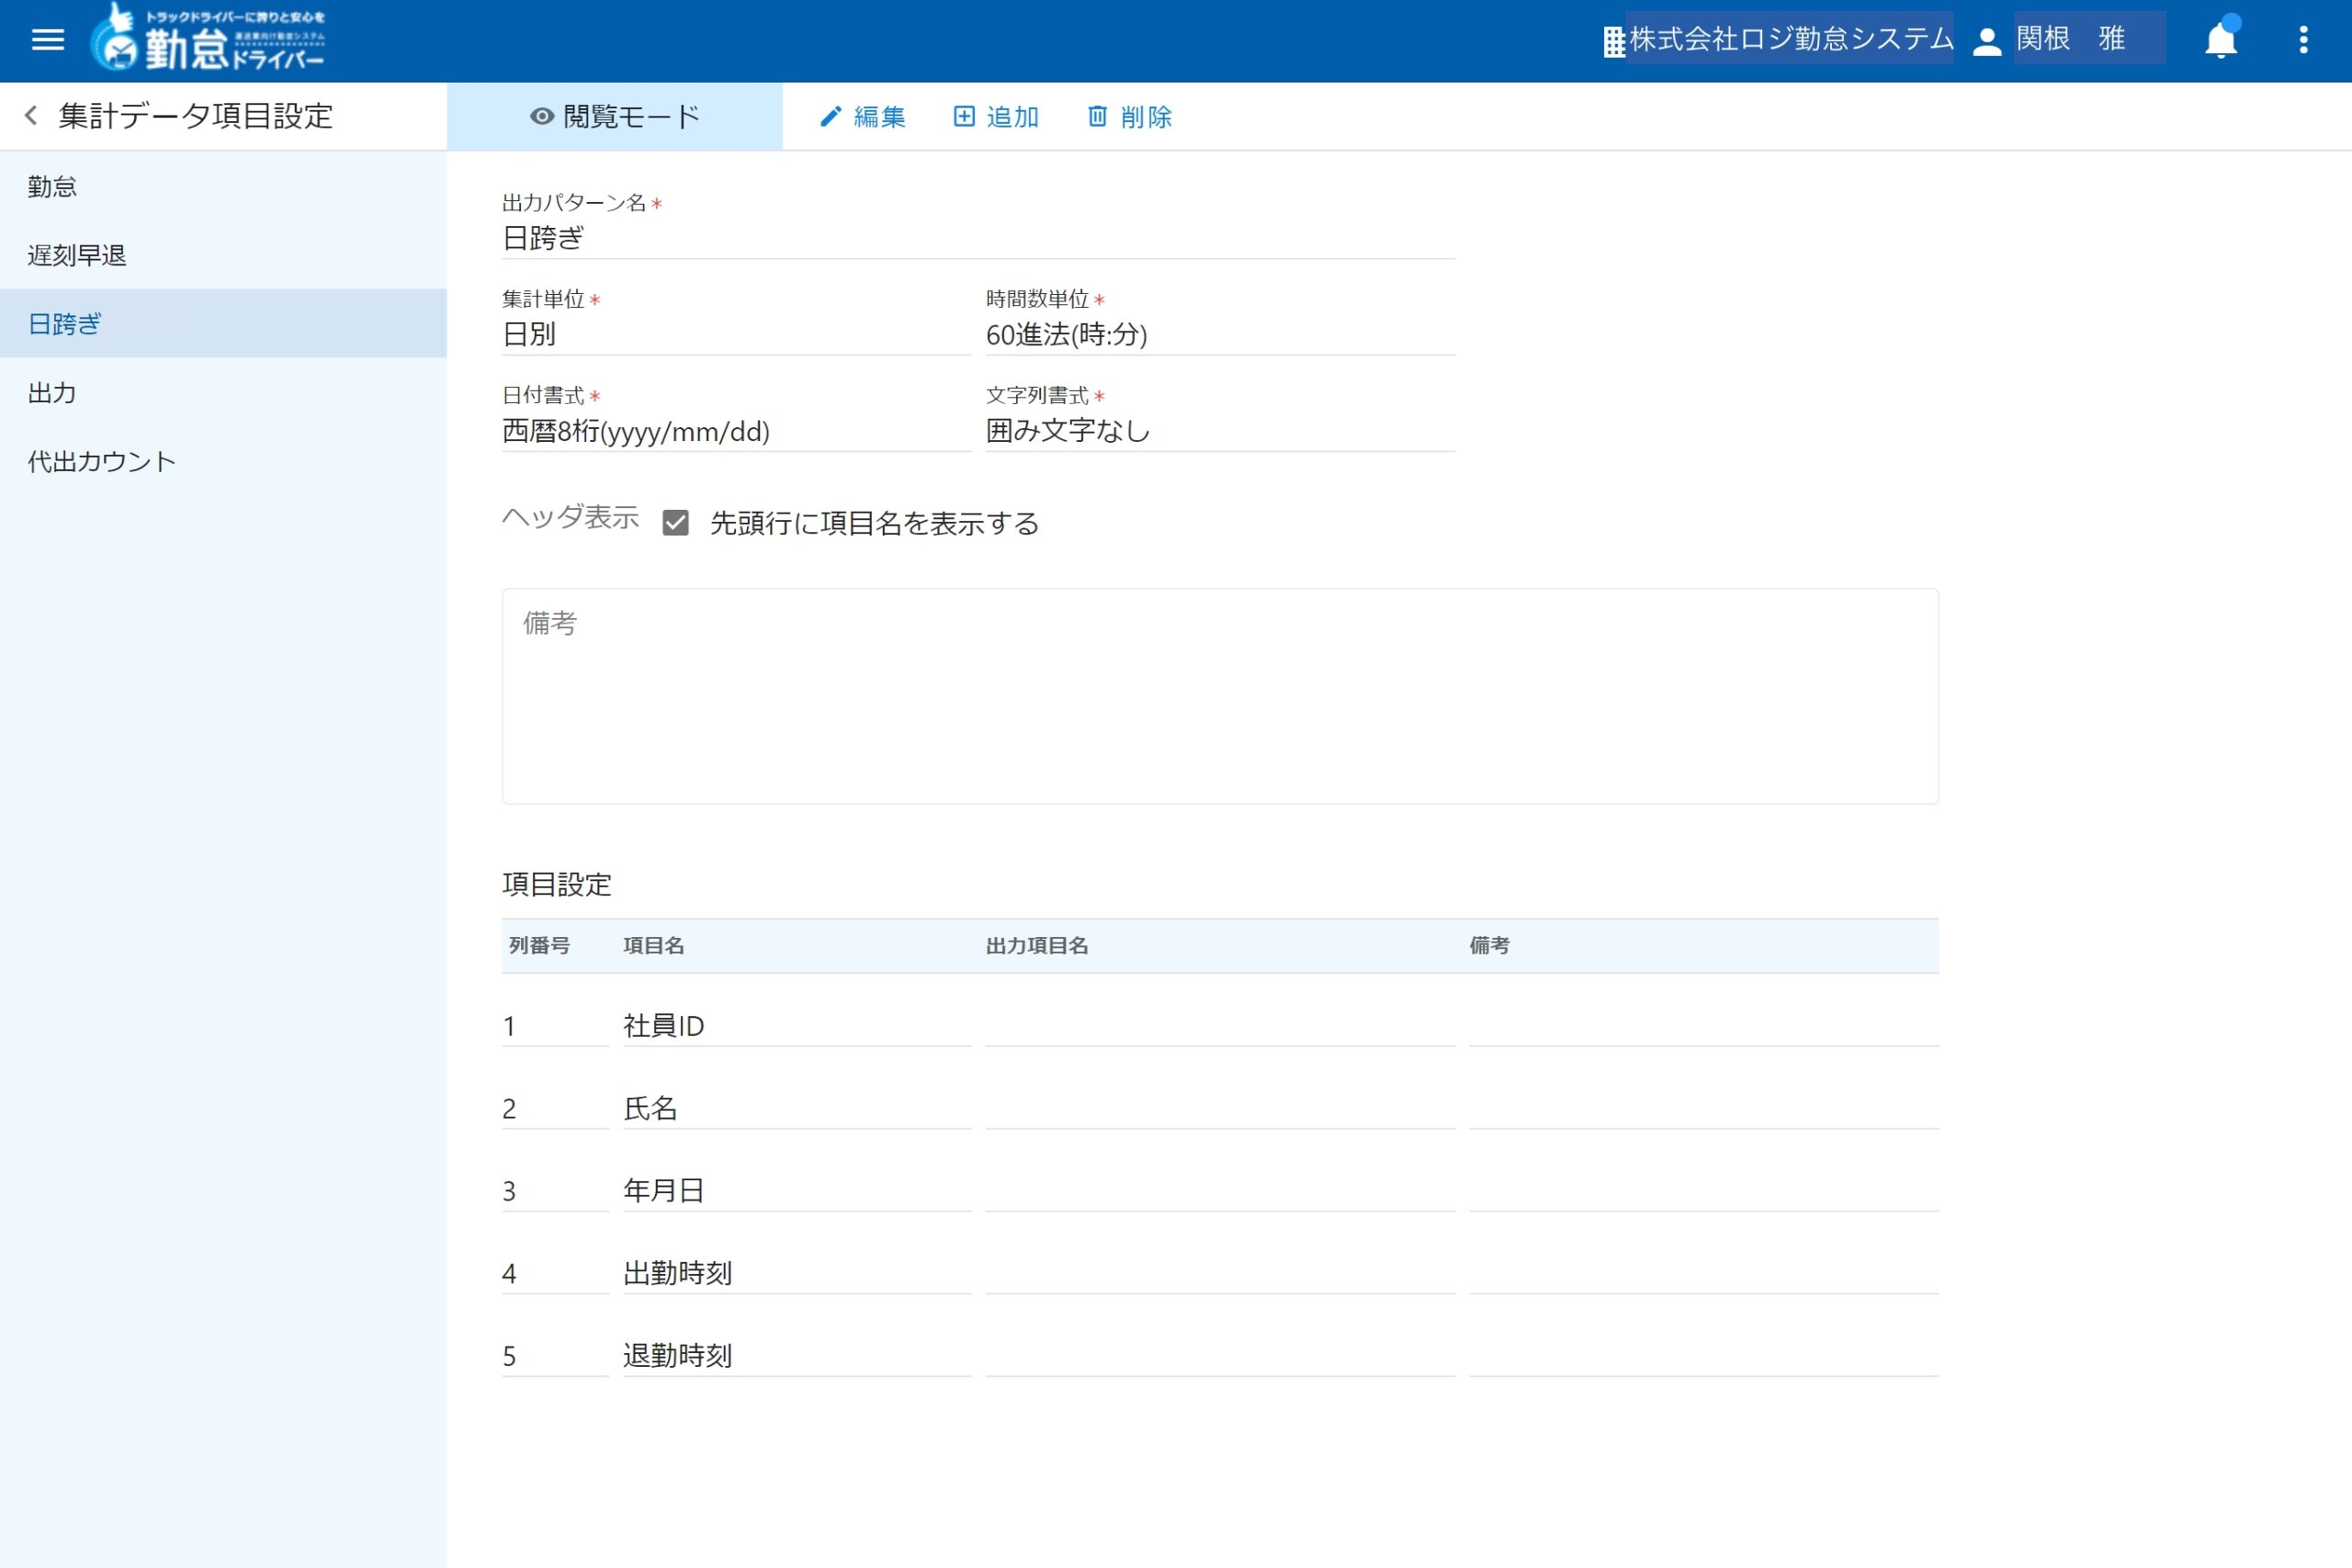The image size is (2352, 1568).
Task: Click company name 株式会社ロジ勤怠システム
Action: pos(1791,39)
